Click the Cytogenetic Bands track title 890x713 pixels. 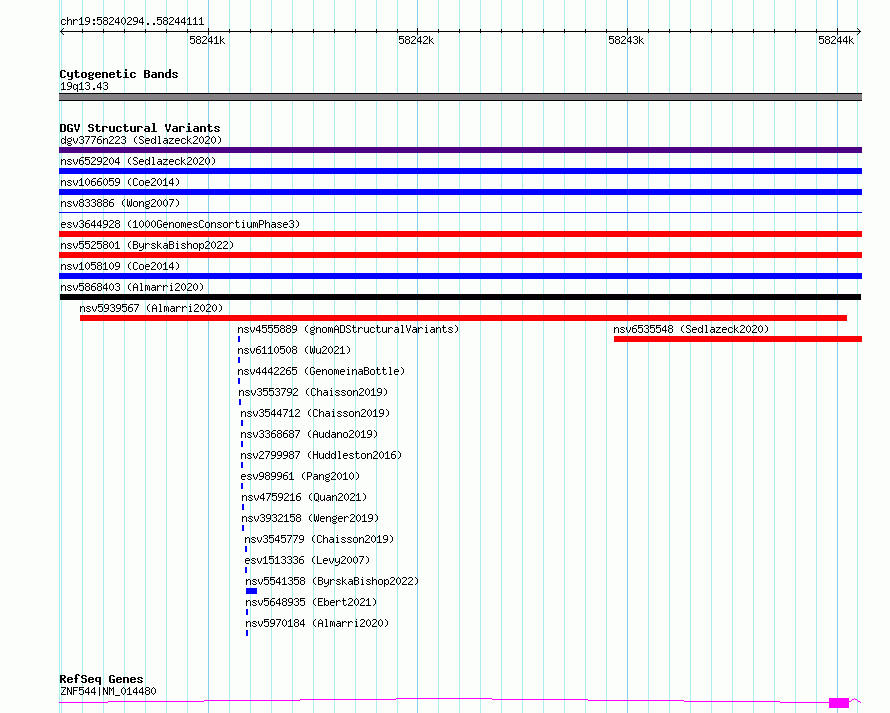[119, 74]
